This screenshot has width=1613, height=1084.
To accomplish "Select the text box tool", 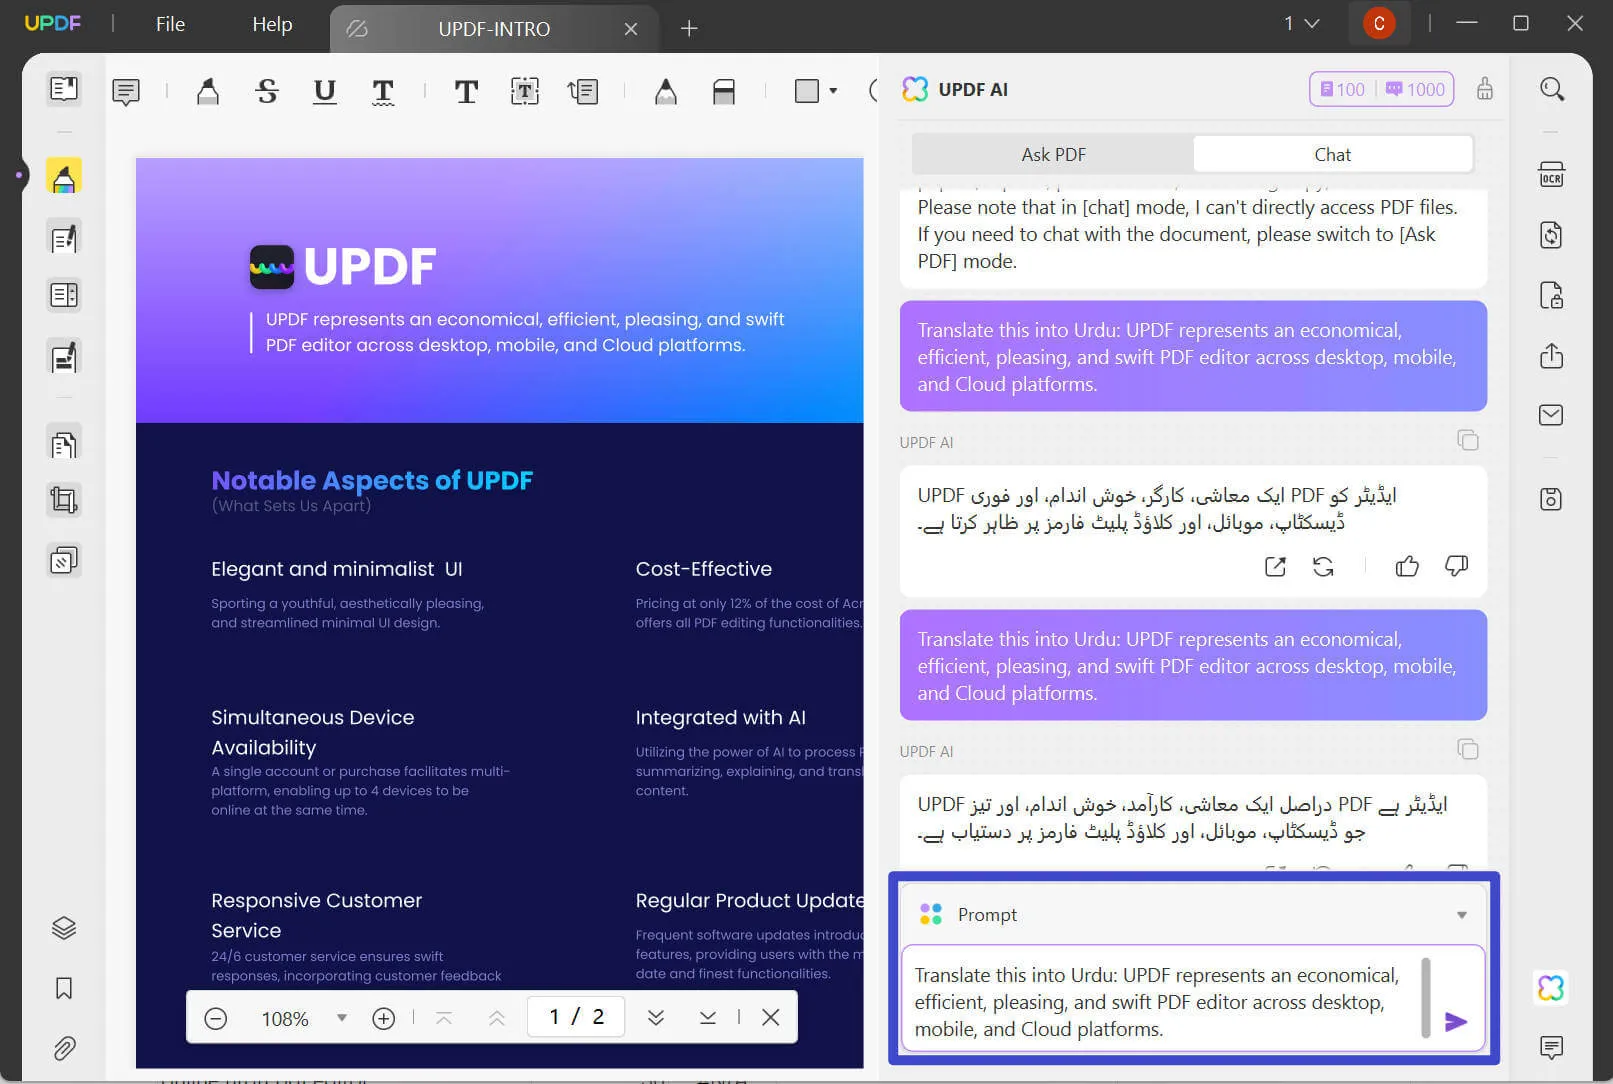I will pyautogui.click(x=525, y=92).
